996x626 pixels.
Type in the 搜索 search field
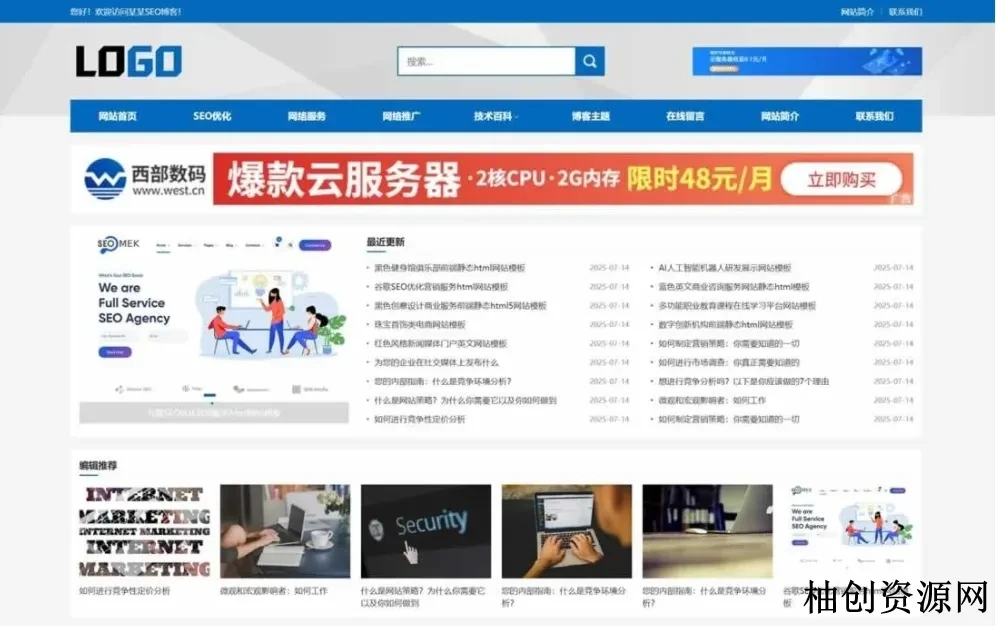point(486,61)
